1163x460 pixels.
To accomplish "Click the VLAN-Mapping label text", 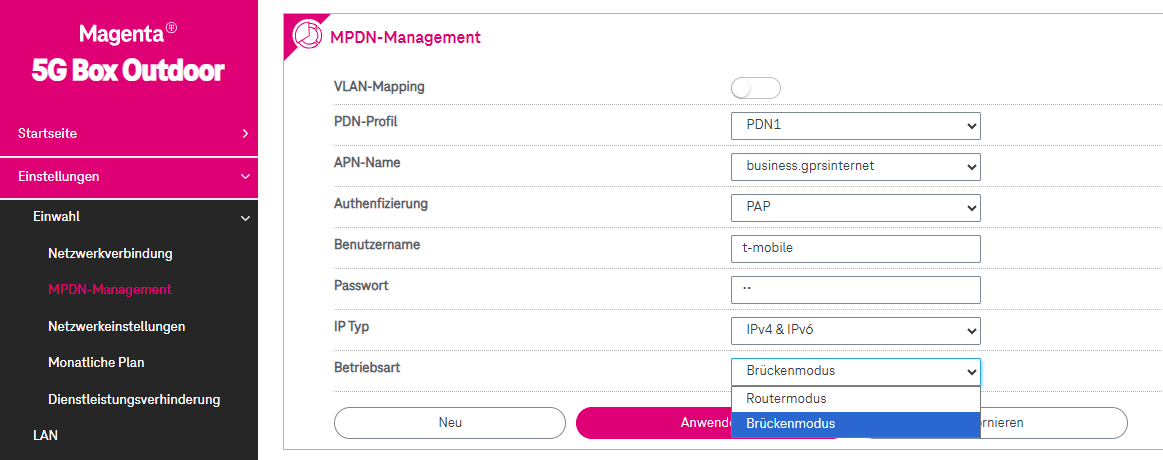I will coord(380,87).
